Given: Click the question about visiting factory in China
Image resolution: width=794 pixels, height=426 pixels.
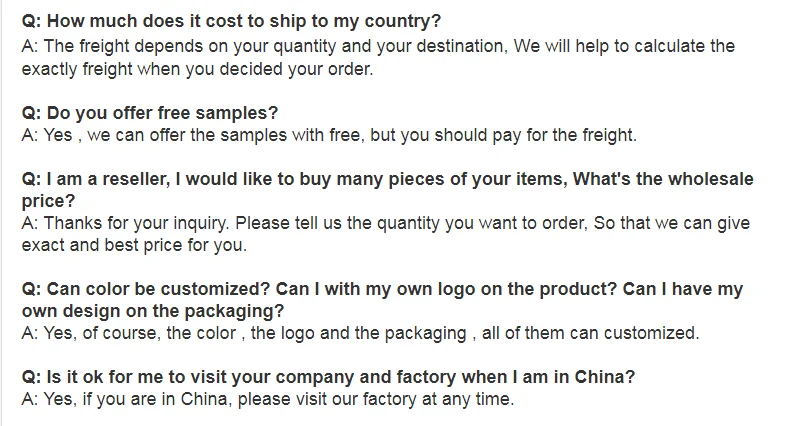Looking at the screenshot, I should [328, 378].
